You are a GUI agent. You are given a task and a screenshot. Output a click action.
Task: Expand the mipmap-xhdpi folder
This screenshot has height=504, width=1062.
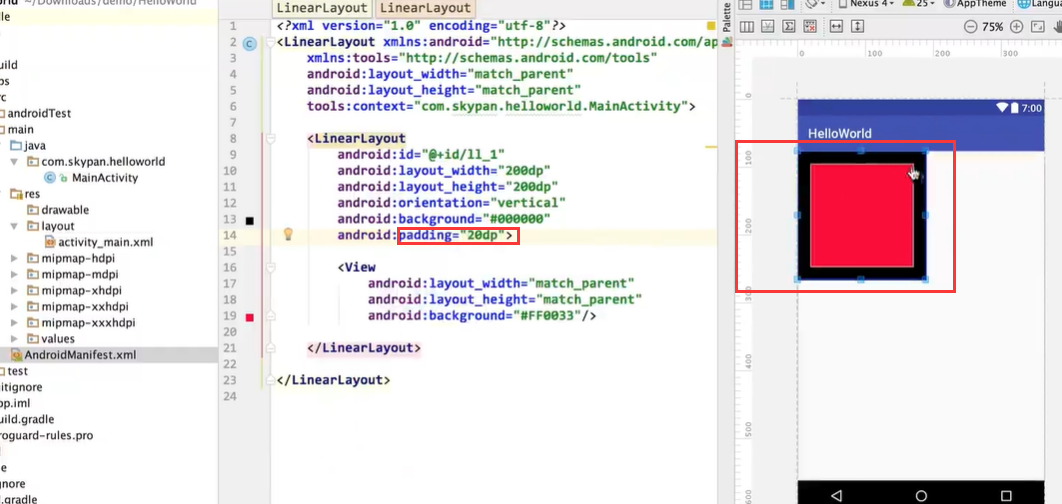(x=15, y=291)
